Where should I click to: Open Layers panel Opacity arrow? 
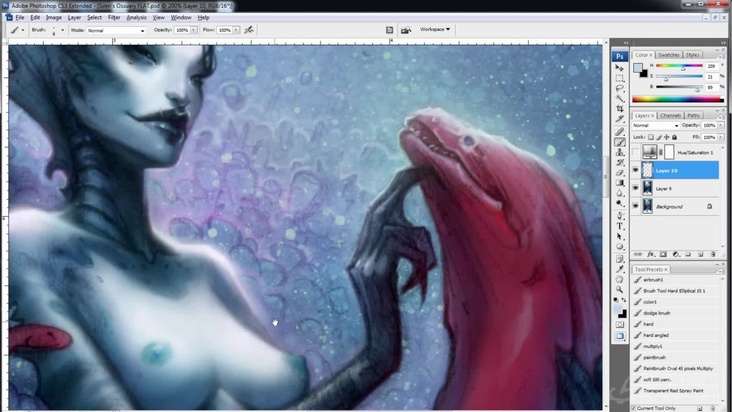click(x=719, y=126)
